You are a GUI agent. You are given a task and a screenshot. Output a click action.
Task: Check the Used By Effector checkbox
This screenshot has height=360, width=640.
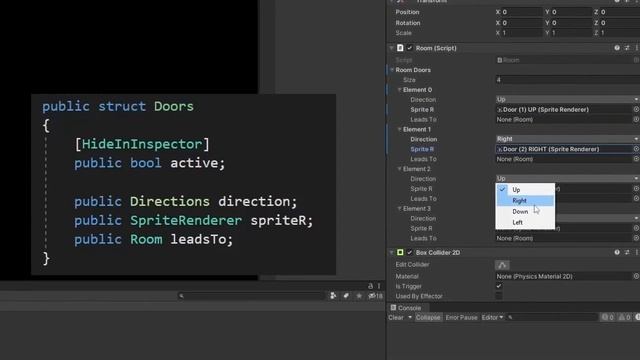point(499,296)
